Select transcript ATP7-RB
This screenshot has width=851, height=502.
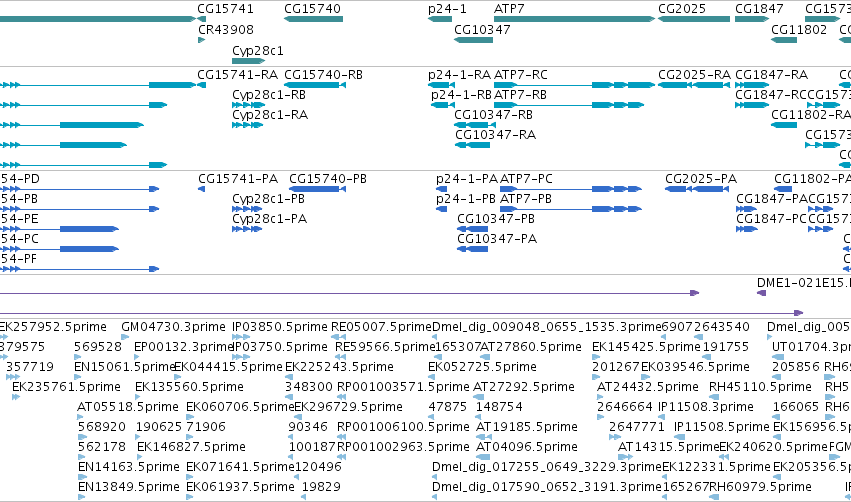(520, 94)
